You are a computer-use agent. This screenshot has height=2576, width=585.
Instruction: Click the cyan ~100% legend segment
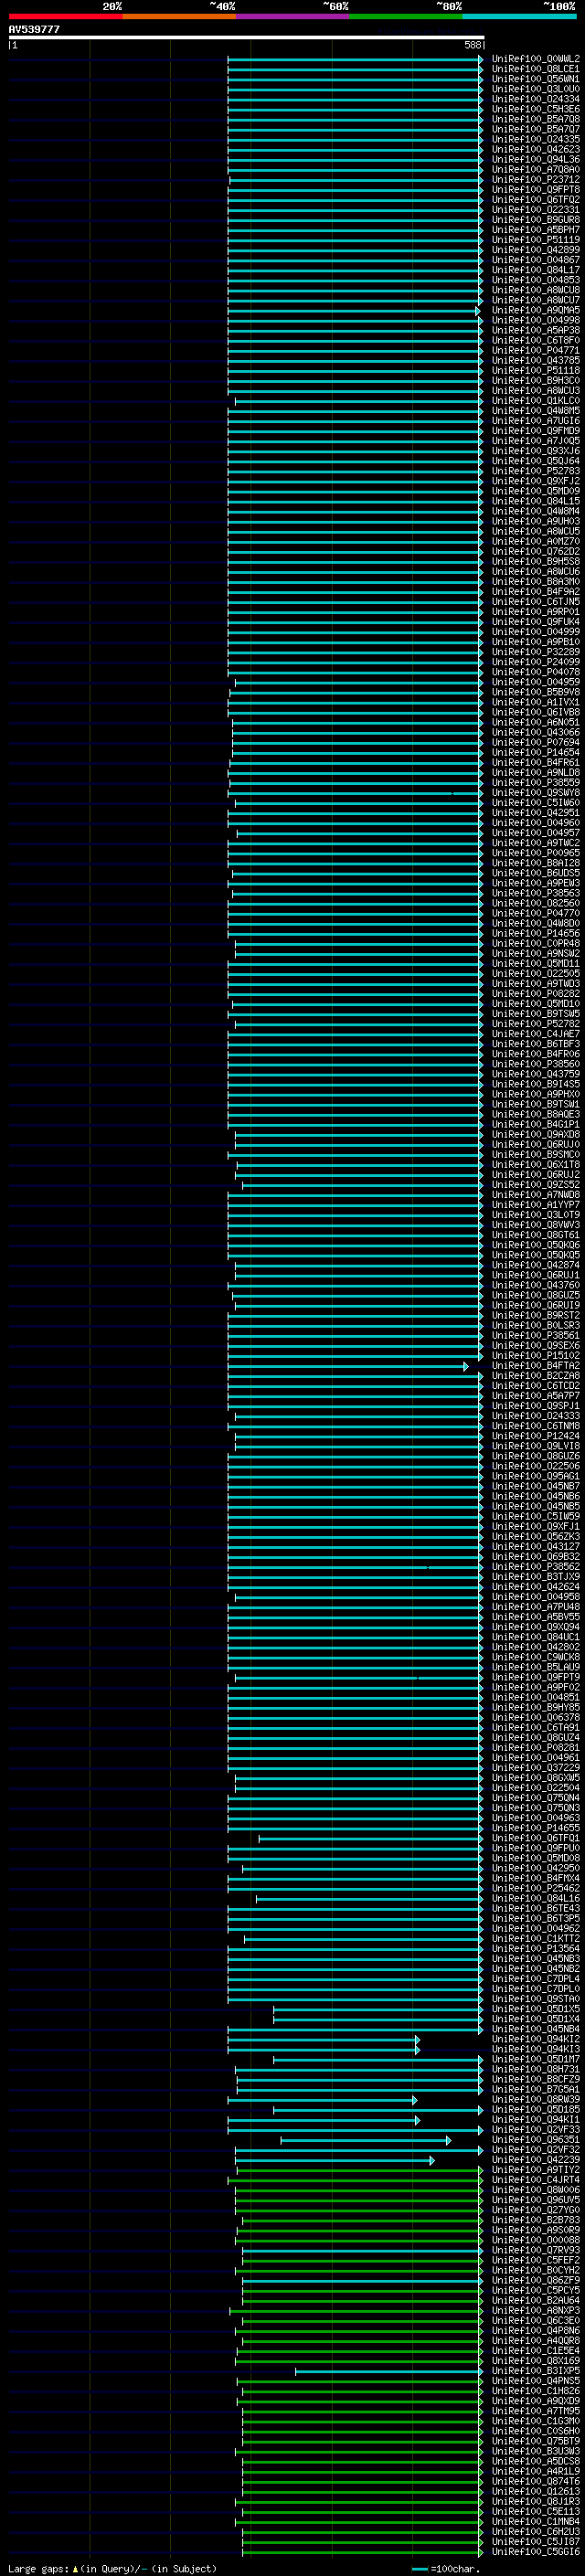[520, 16]
